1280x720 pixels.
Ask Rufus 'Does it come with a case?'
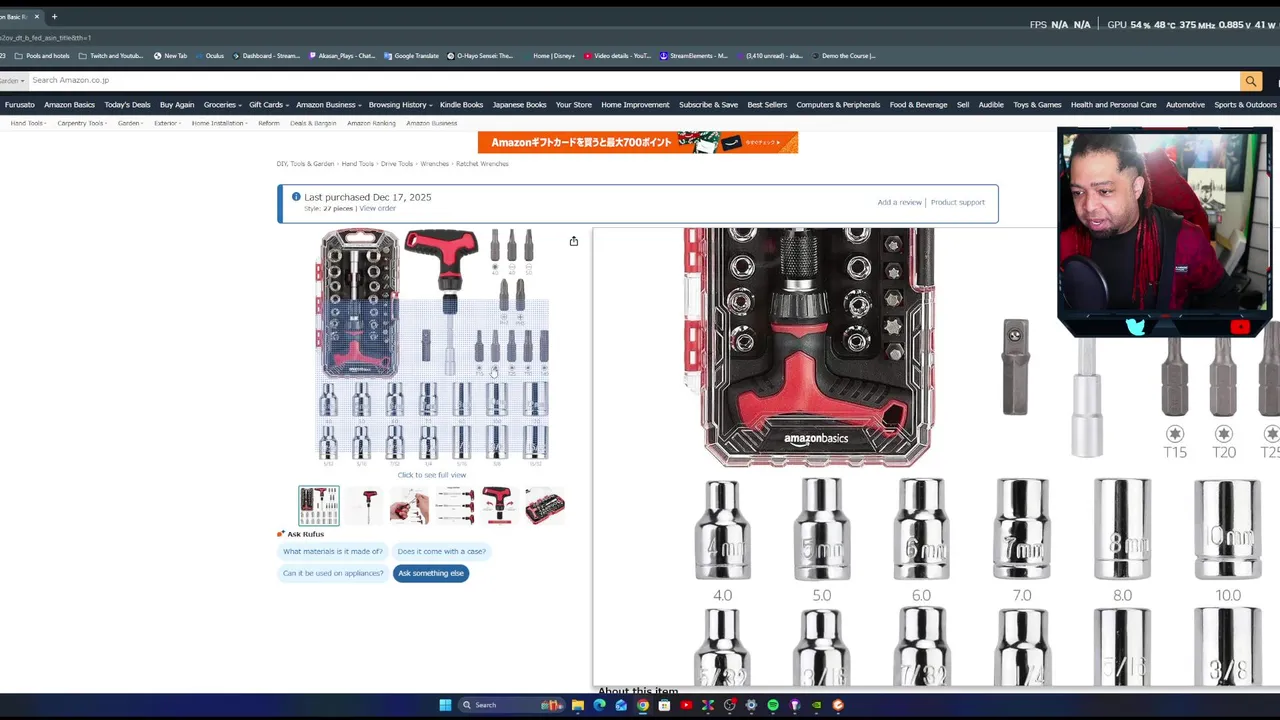441,551
